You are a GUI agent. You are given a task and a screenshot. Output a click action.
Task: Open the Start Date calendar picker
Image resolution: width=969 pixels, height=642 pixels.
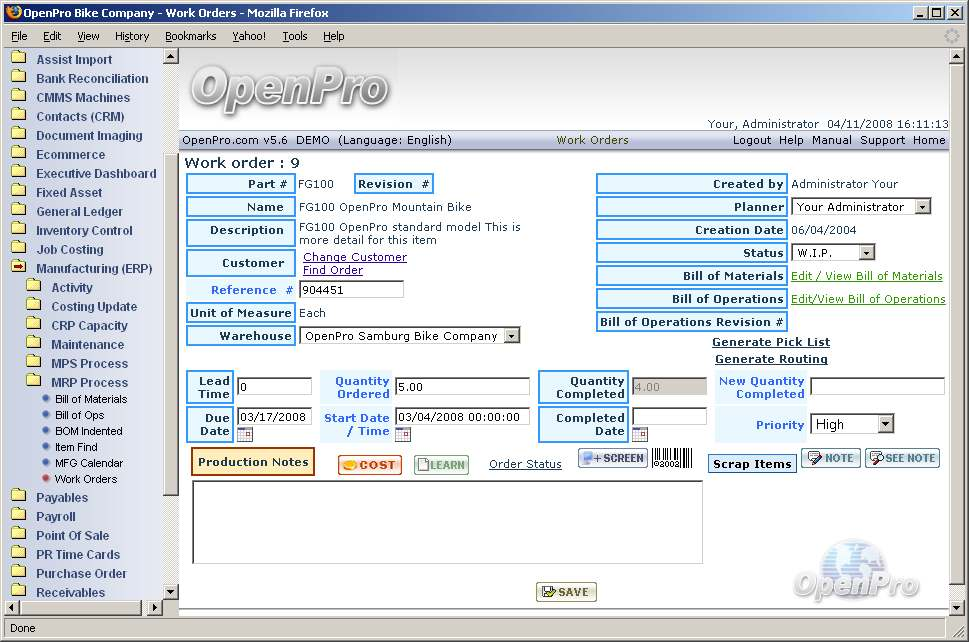click(403, 435)
